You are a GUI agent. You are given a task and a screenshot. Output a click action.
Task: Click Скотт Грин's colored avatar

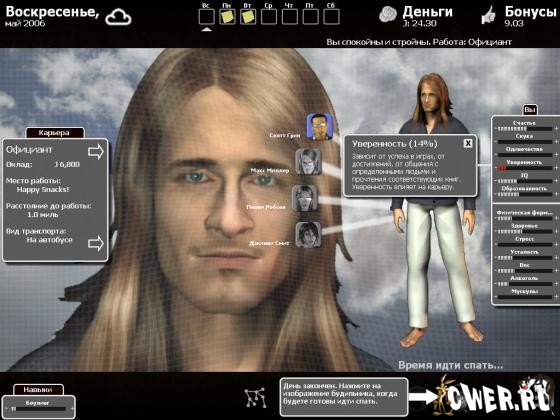pos(319,126)
